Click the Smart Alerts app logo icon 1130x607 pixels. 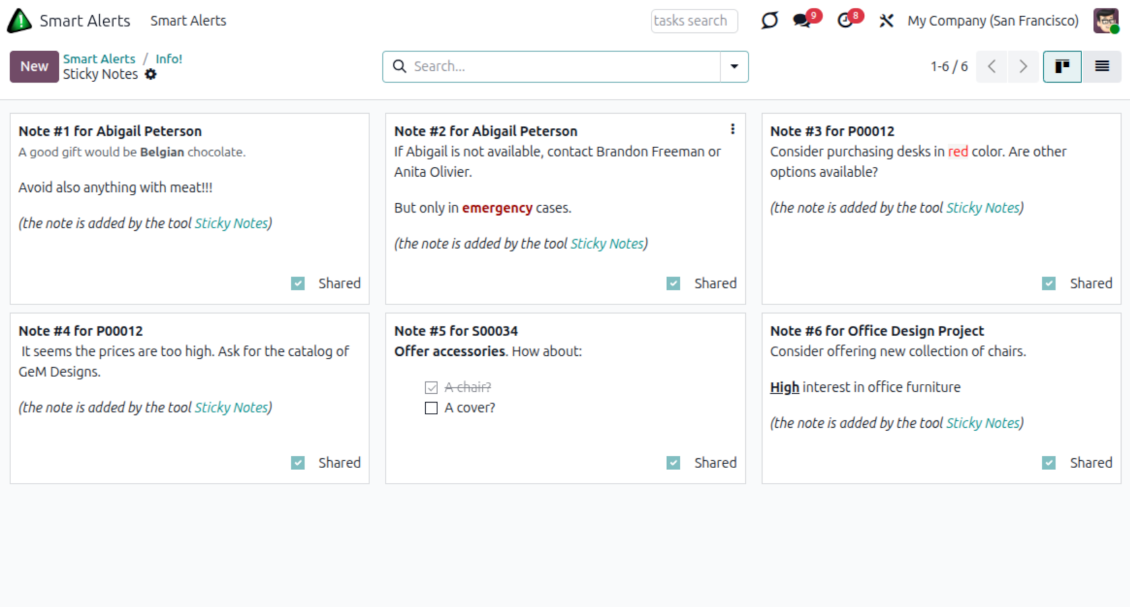pos(19,21)
